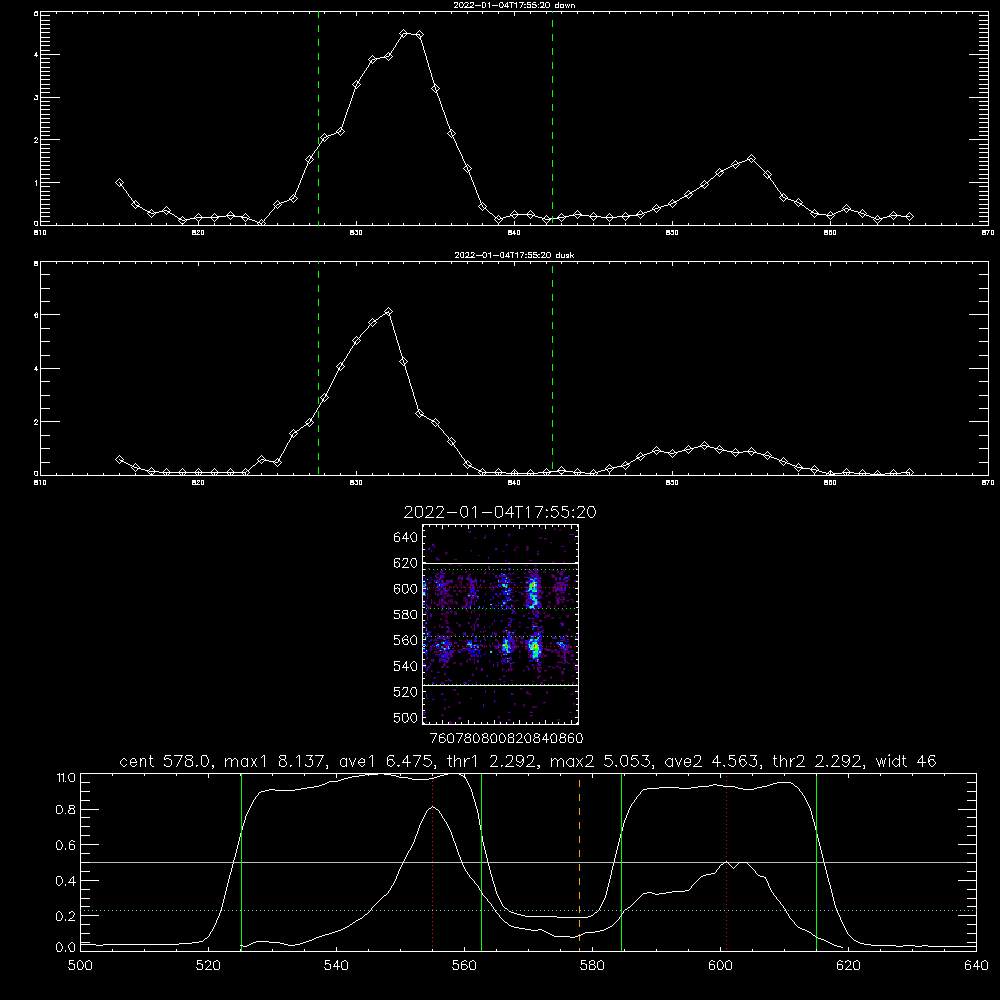Click heatmap y-axis label "580"

(405, 615)
